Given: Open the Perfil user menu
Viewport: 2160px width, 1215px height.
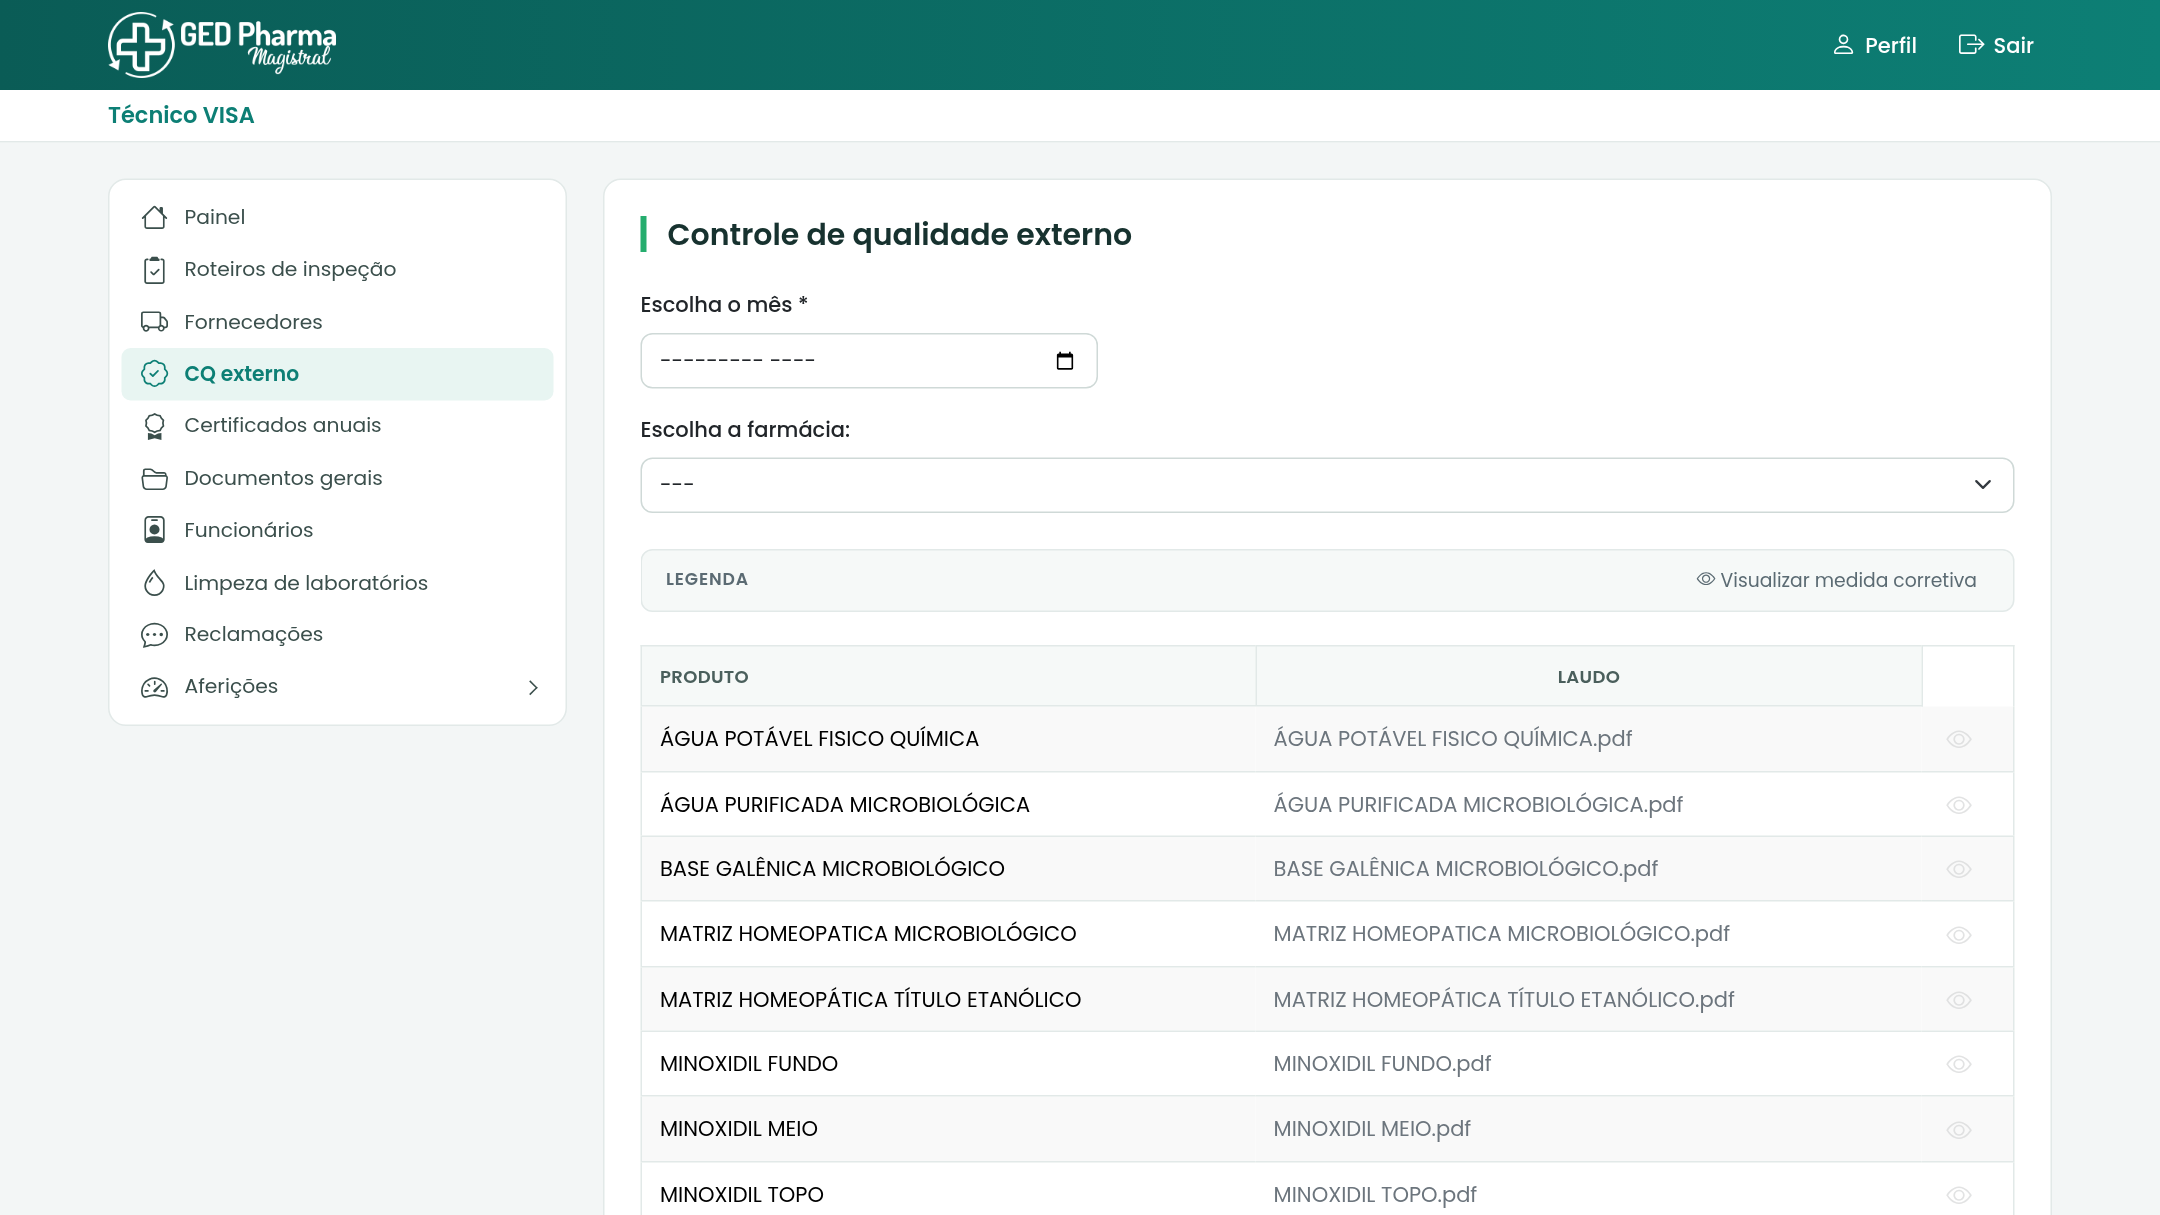Looking at the screenshot, I should tap(1874, 45).
